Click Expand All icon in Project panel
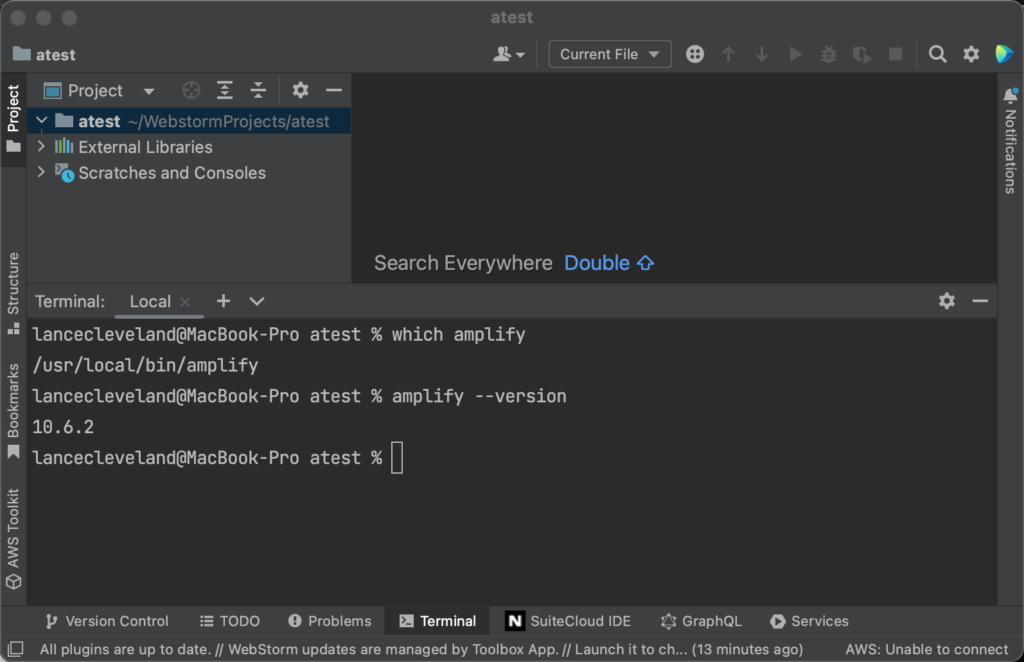1024x662 pixels. (225, 91)
